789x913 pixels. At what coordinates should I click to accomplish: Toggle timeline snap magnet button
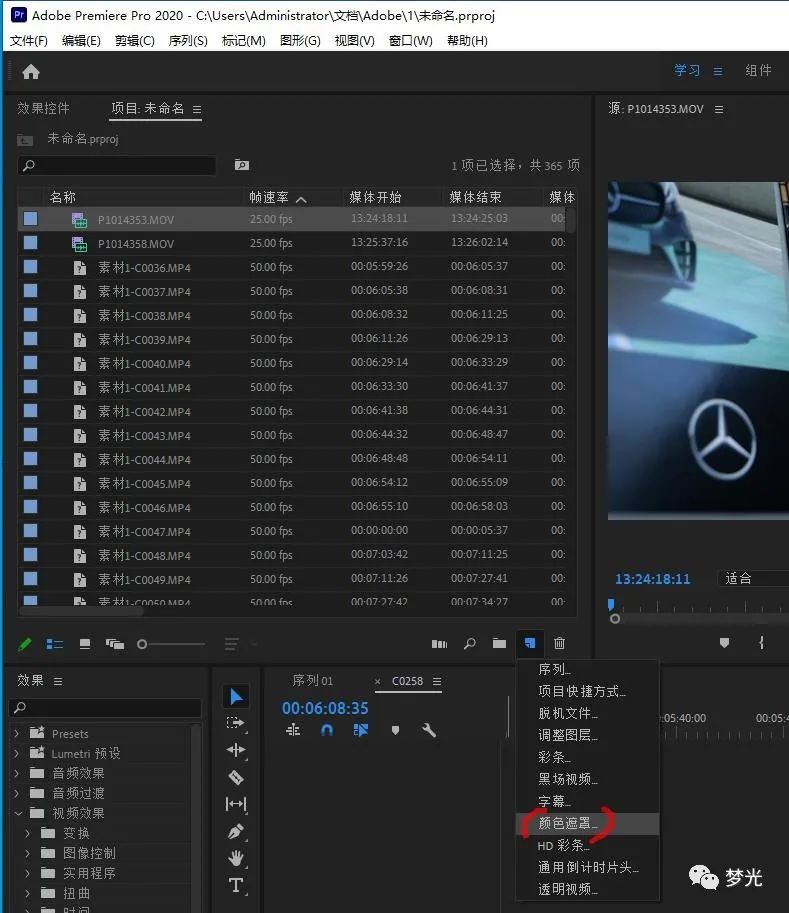coord(326,731)
